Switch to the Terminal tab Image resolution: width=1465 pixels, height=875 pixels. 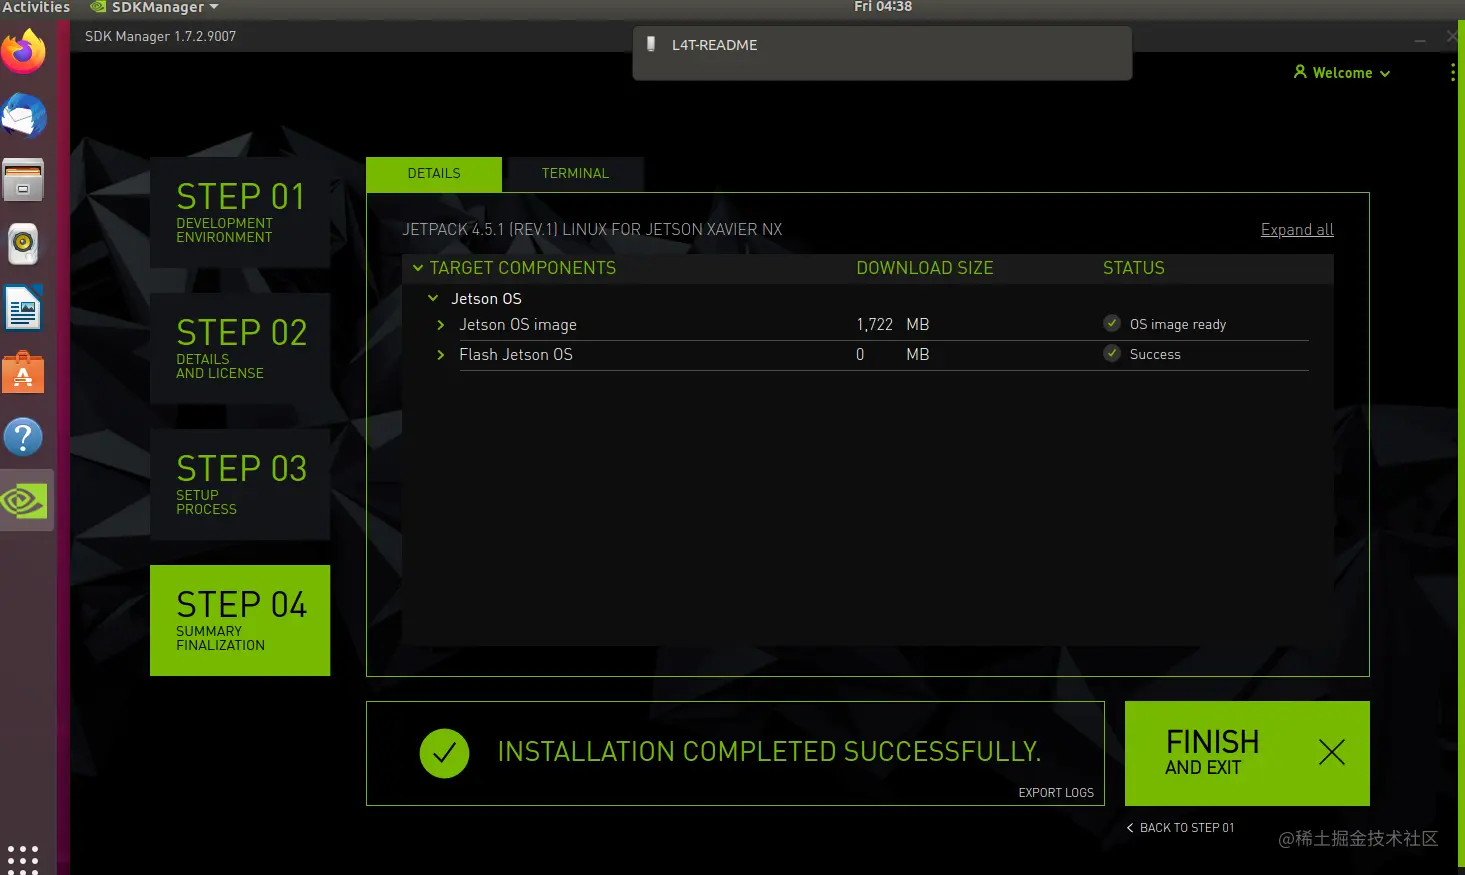(x=575, y=173)
